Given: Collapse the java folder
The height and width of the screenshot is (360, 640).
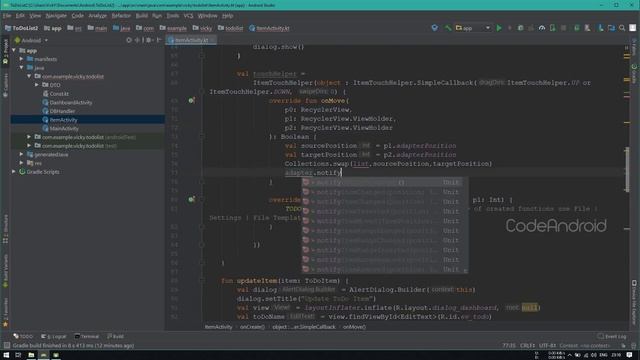Looking at the screenshot, I should tap(22, 68).
